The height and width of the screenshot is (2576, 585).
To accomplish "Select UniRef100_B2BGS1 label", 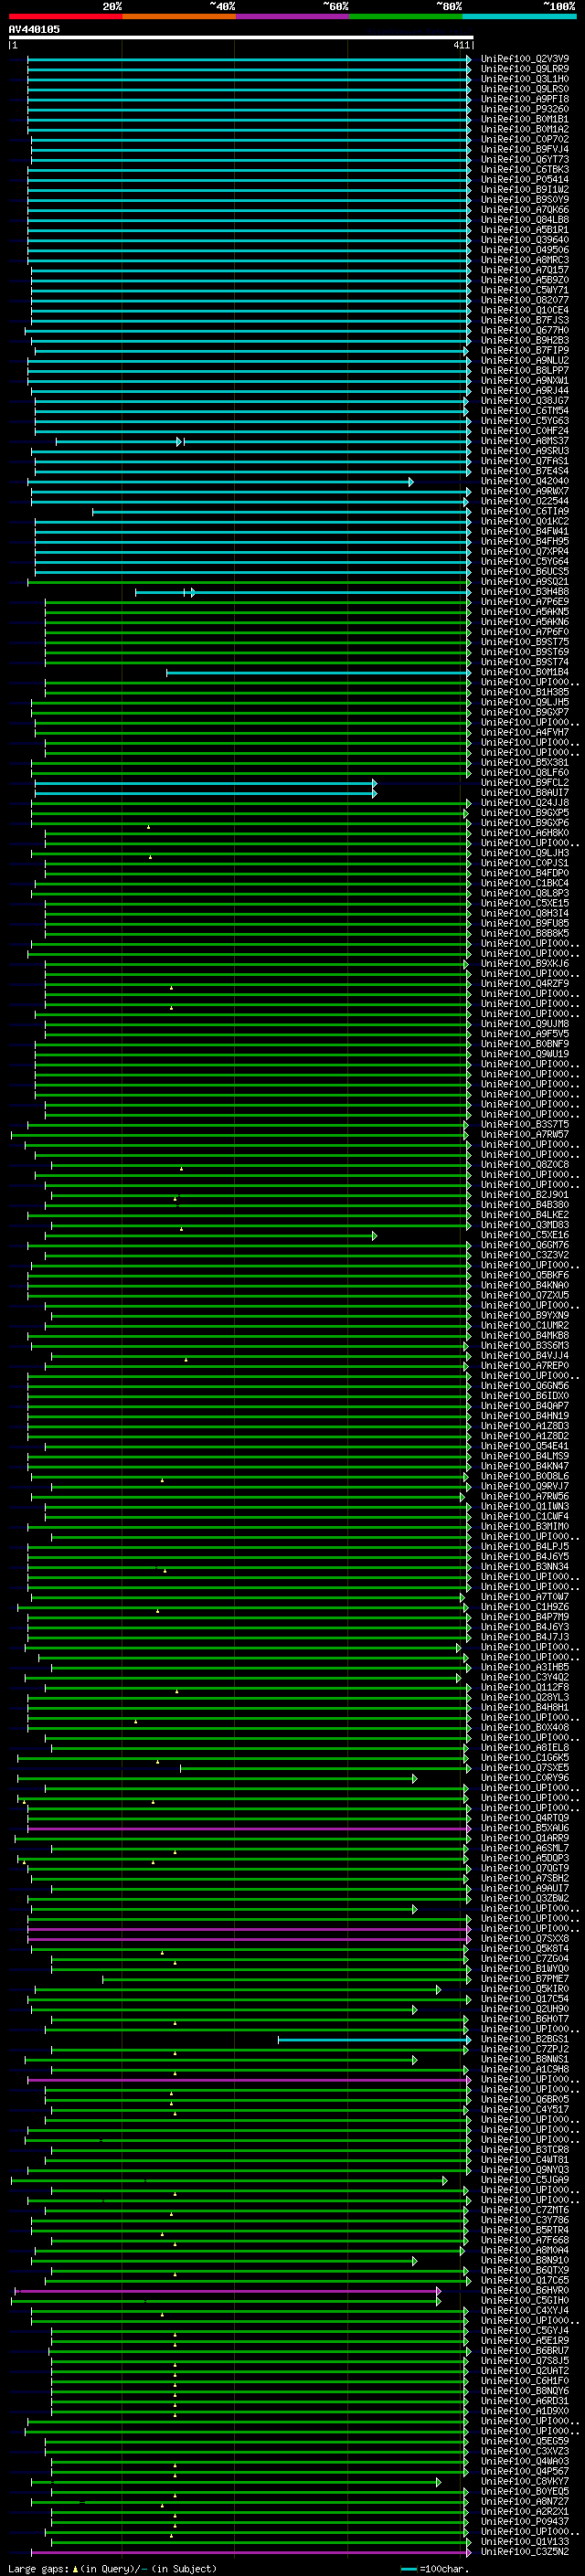I will click(525, 2040).
